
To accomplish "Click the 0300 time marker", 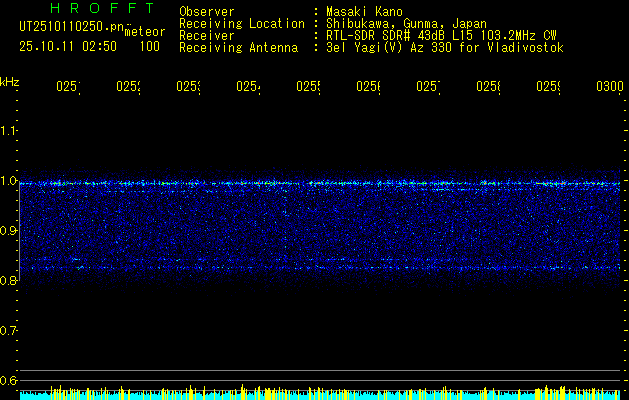I will (610, 87).
